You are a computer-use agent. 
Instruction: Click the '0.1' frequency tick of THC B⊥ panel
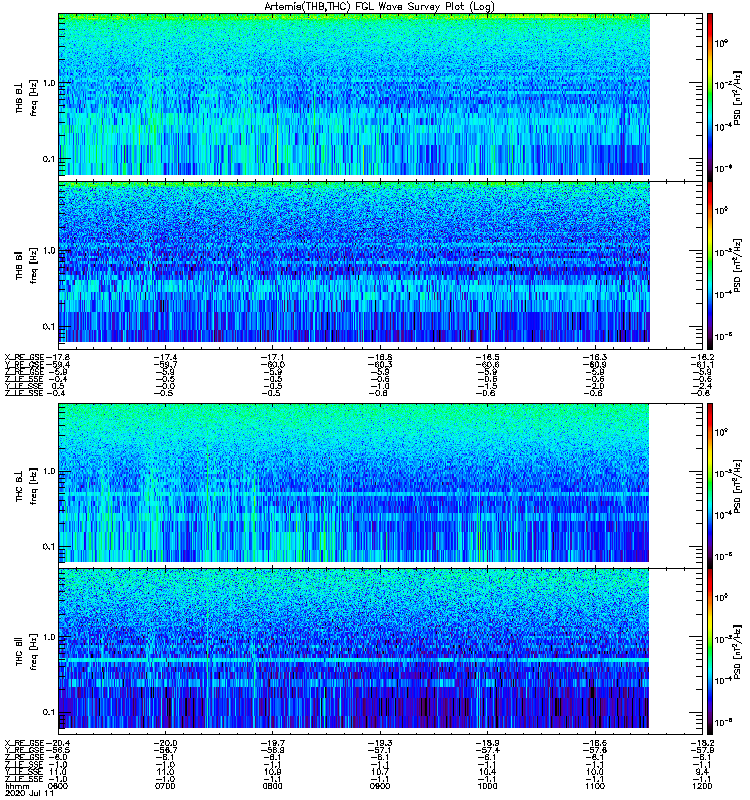[48, 546]
